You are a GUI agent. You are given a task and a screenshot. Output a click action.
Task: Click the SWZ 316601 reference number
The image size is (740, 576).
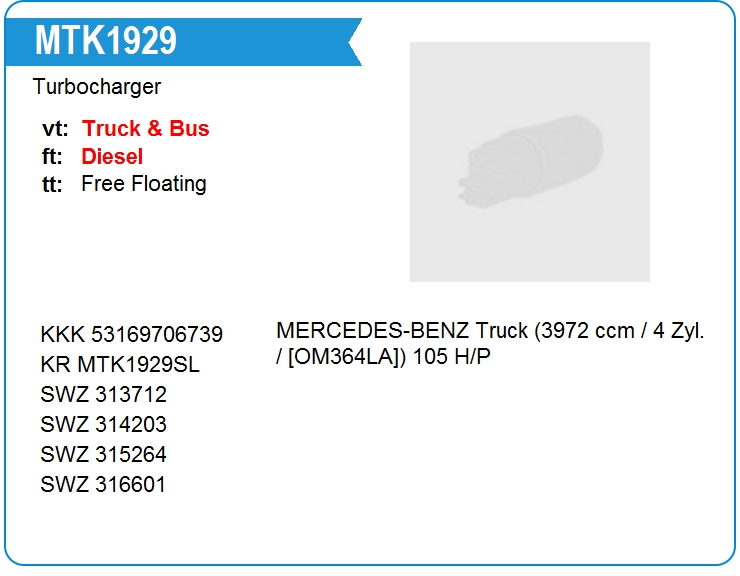pyautogui.click(x=103, y=485)
